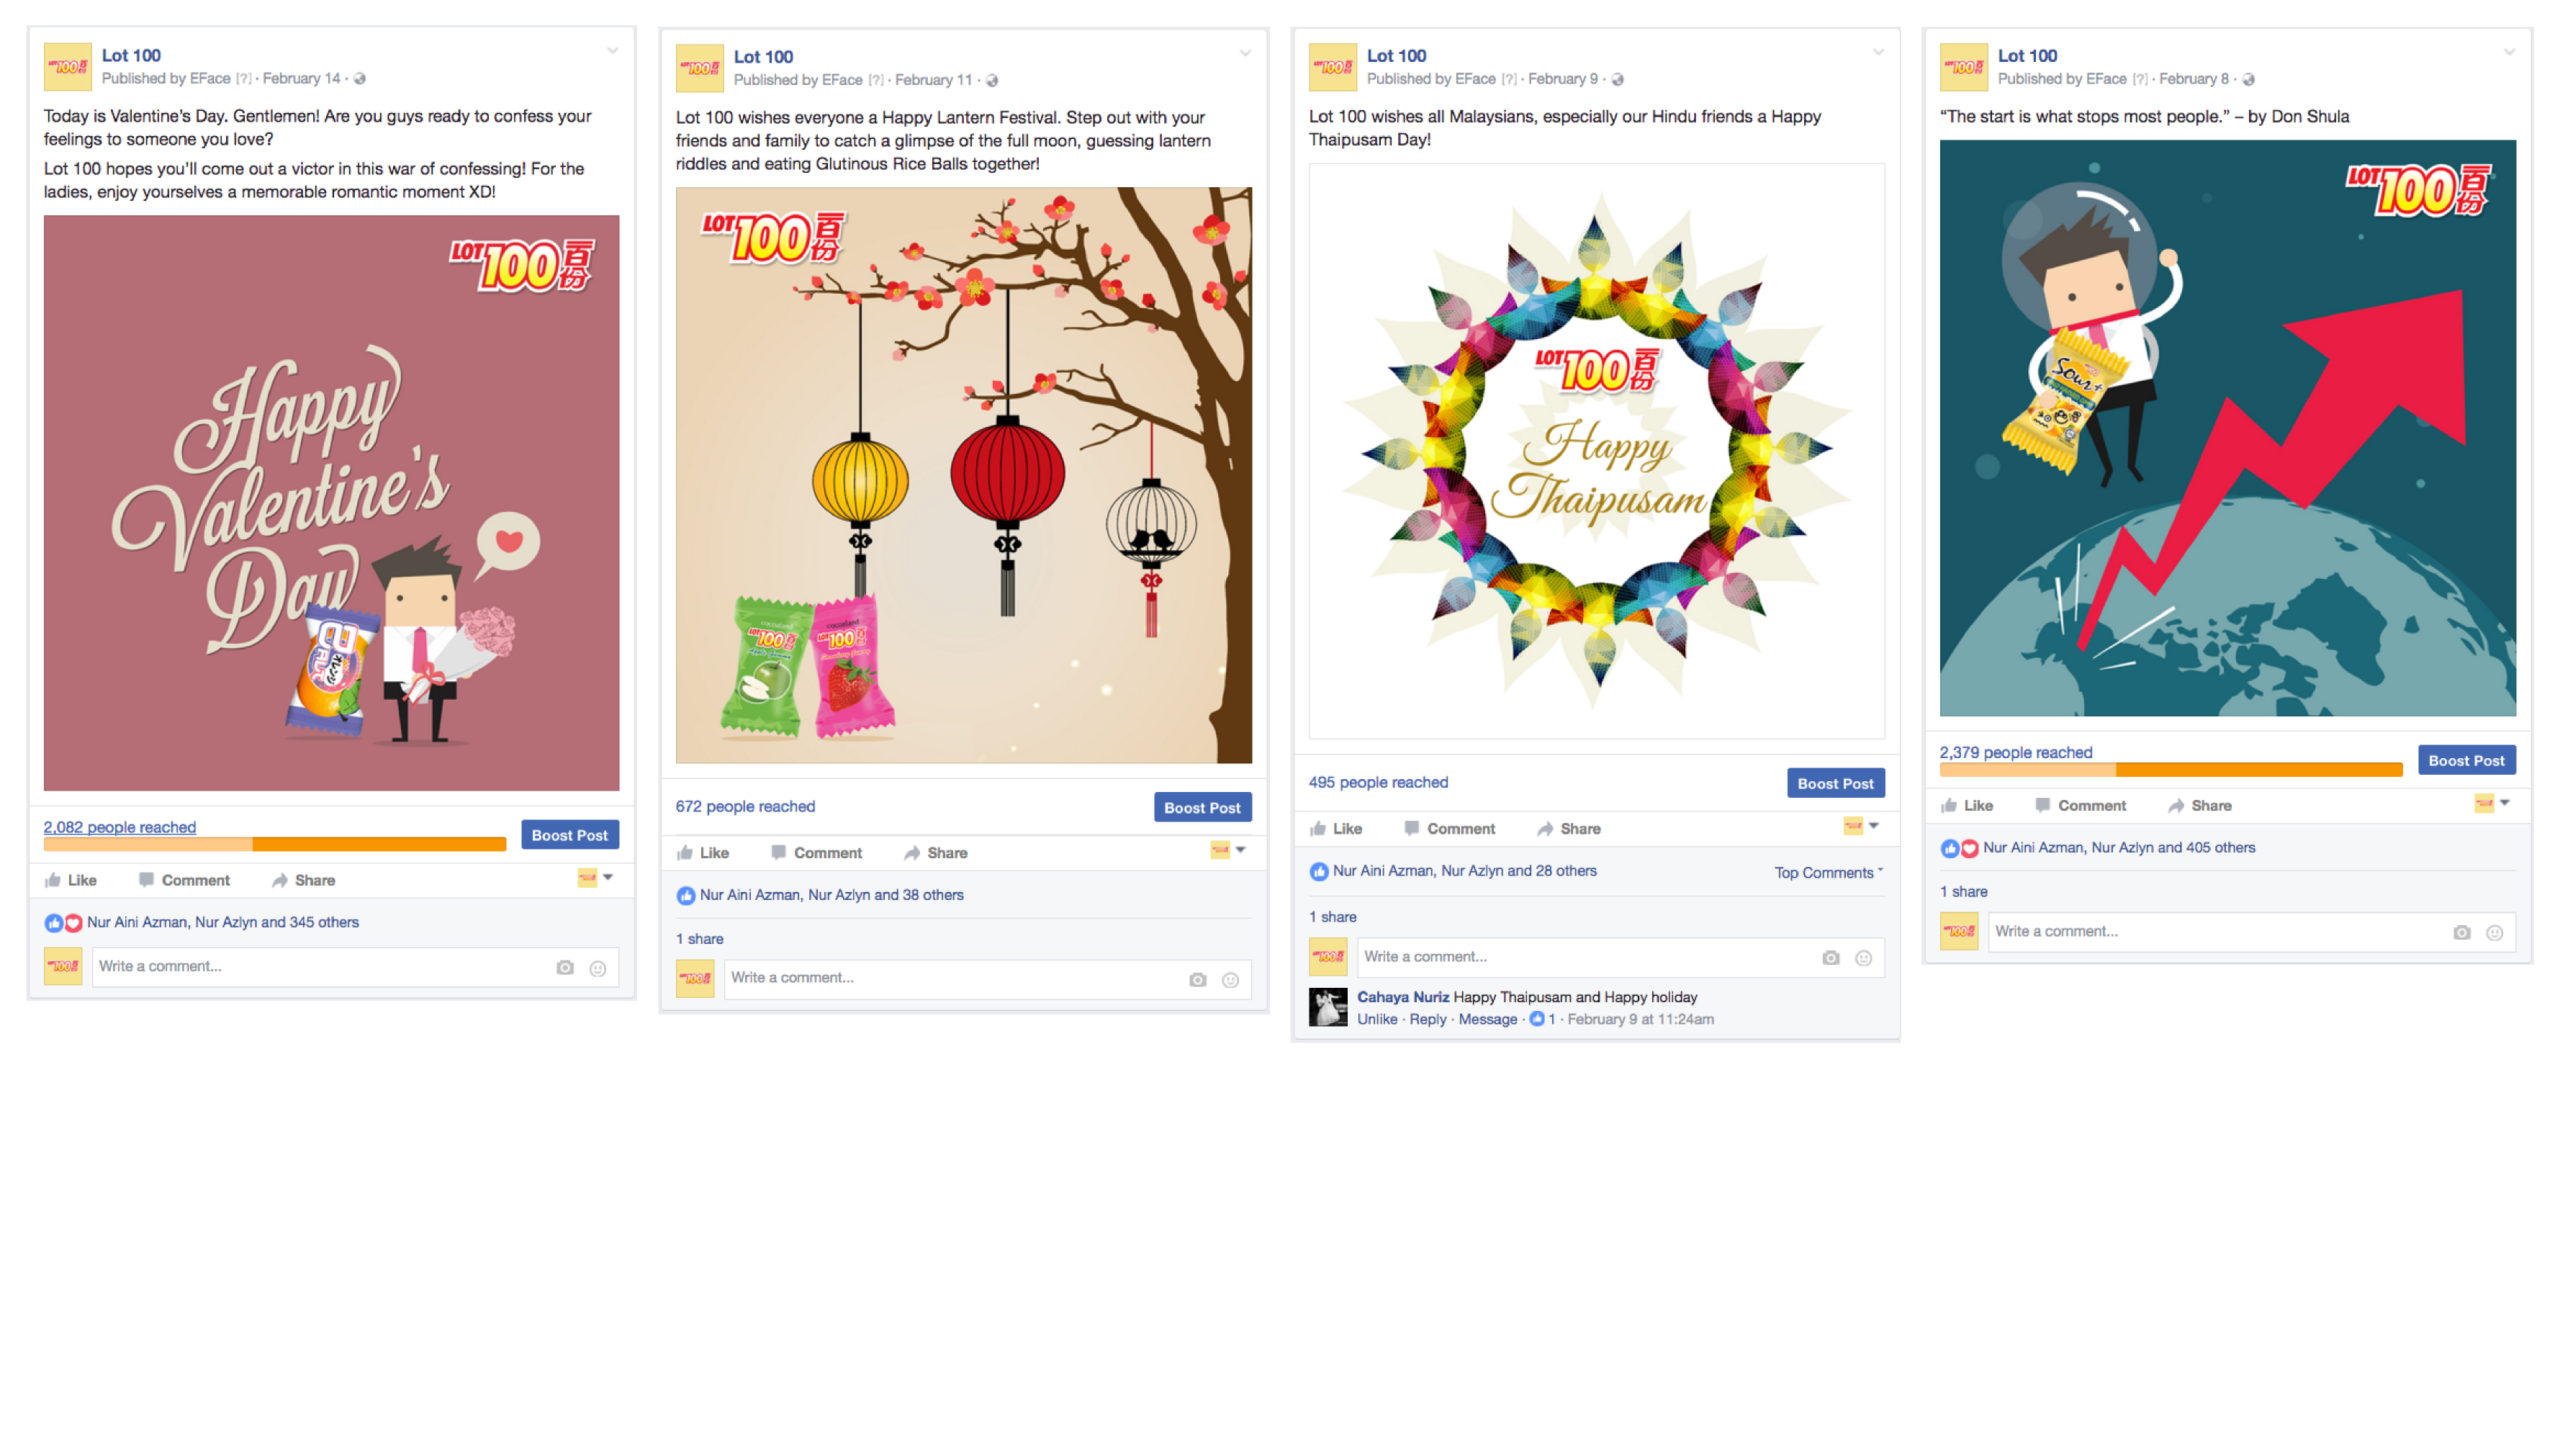Click globe privacy icon on February 14 post
Image resolution: width=2560 pixels, height=1440 pixels.
(359, 79)
